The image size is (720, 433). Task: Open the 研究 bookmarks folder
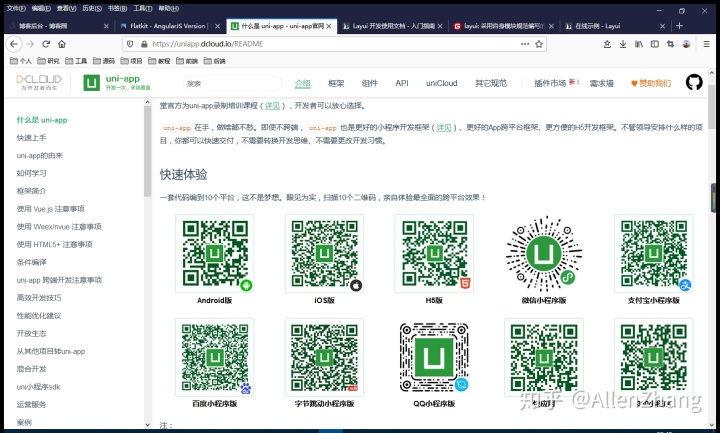pos(48,61)
